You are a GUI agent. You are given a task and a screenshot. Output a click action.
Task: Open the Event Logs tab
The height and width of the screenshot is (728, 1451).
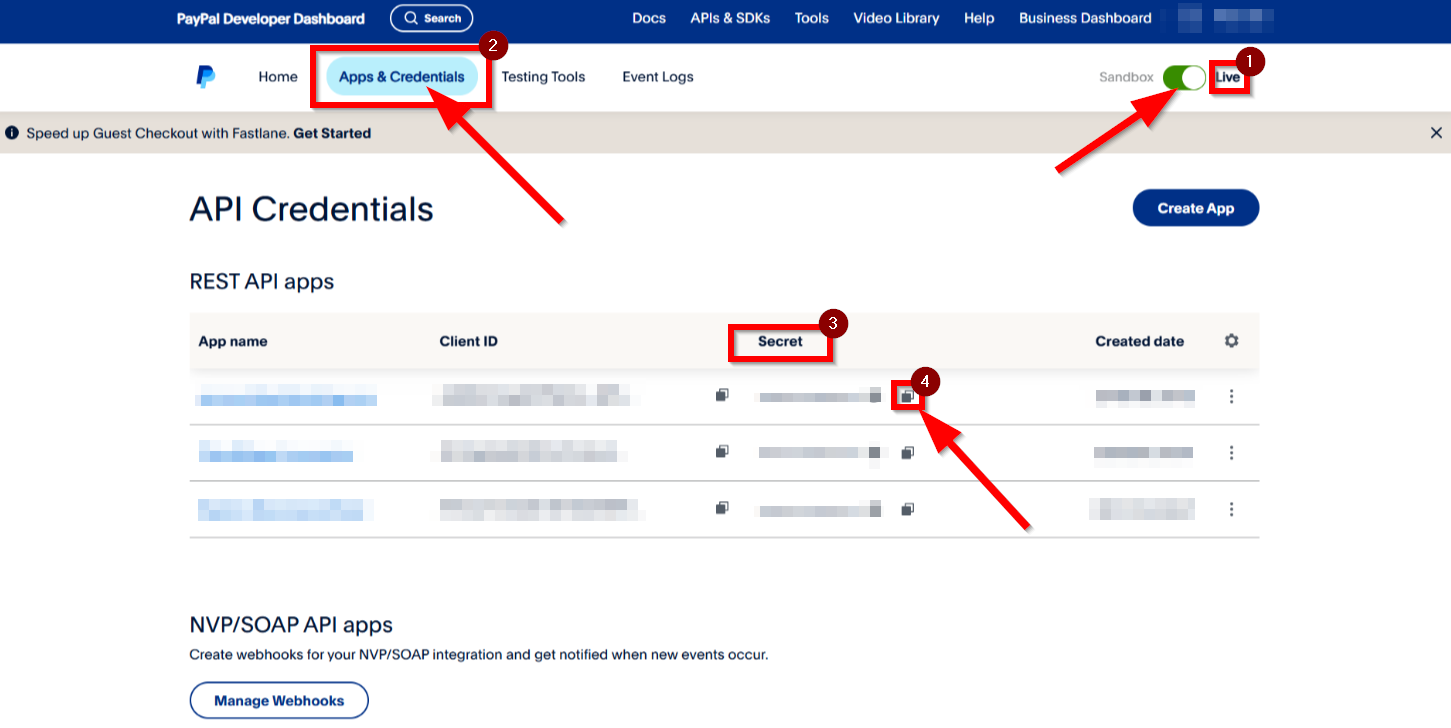coord(658,77)
